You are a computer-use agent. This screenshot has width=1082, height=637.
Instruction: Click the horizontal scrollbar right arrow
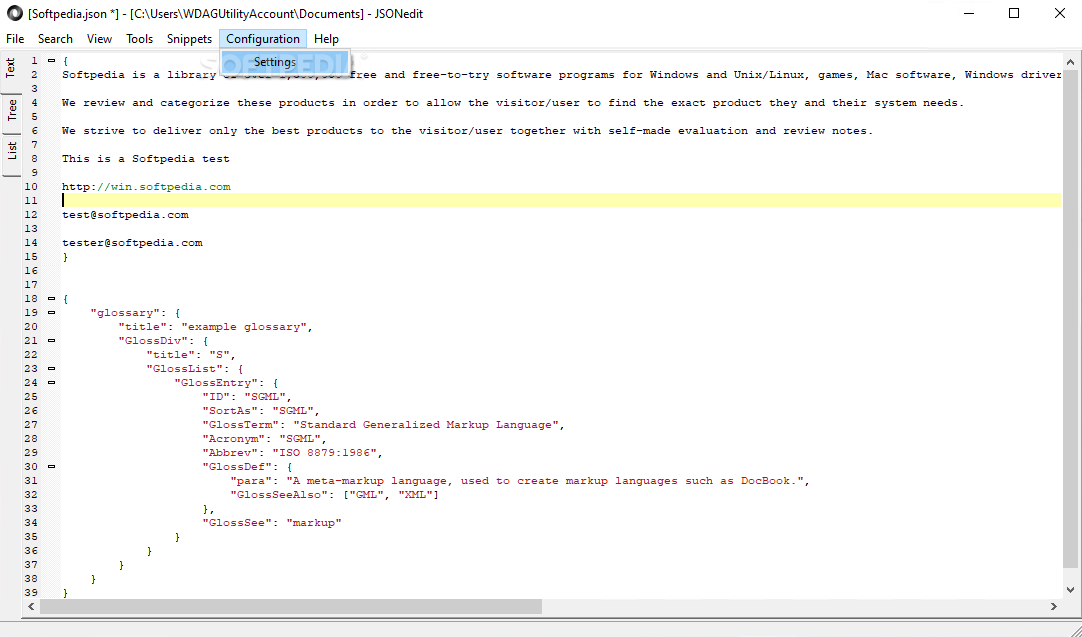[x=1054, y=607]
